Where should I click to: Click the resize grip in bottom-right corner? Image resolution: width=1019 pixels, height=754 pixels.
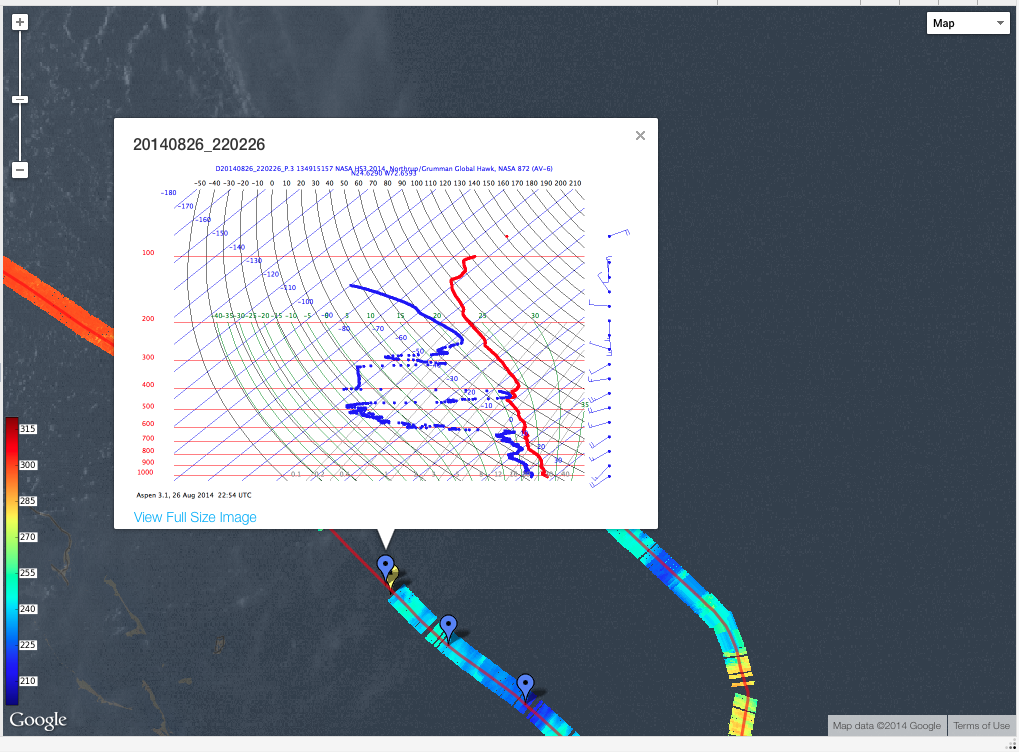[x=1012, y=744]
